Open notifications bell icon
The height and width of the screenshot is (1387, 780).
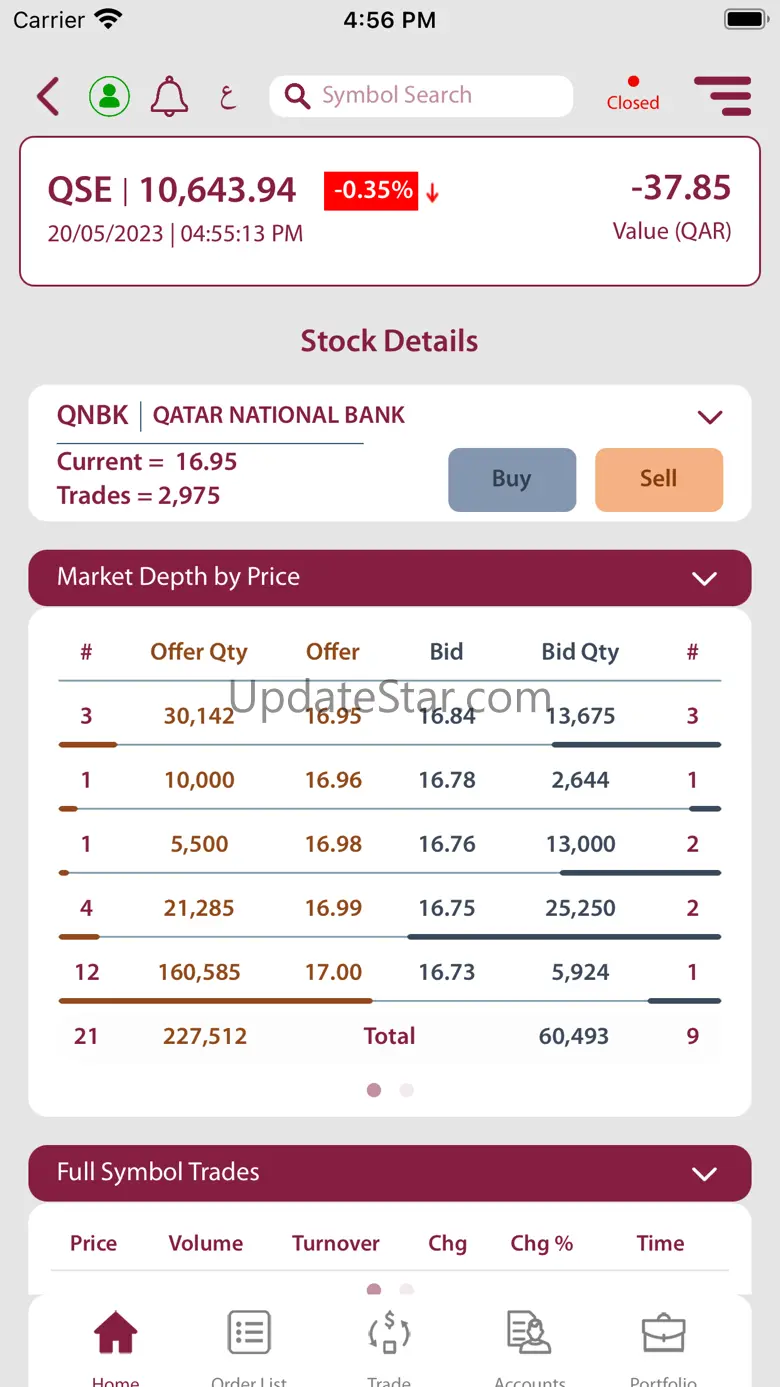pyautogui.click(x=169, y=97)
